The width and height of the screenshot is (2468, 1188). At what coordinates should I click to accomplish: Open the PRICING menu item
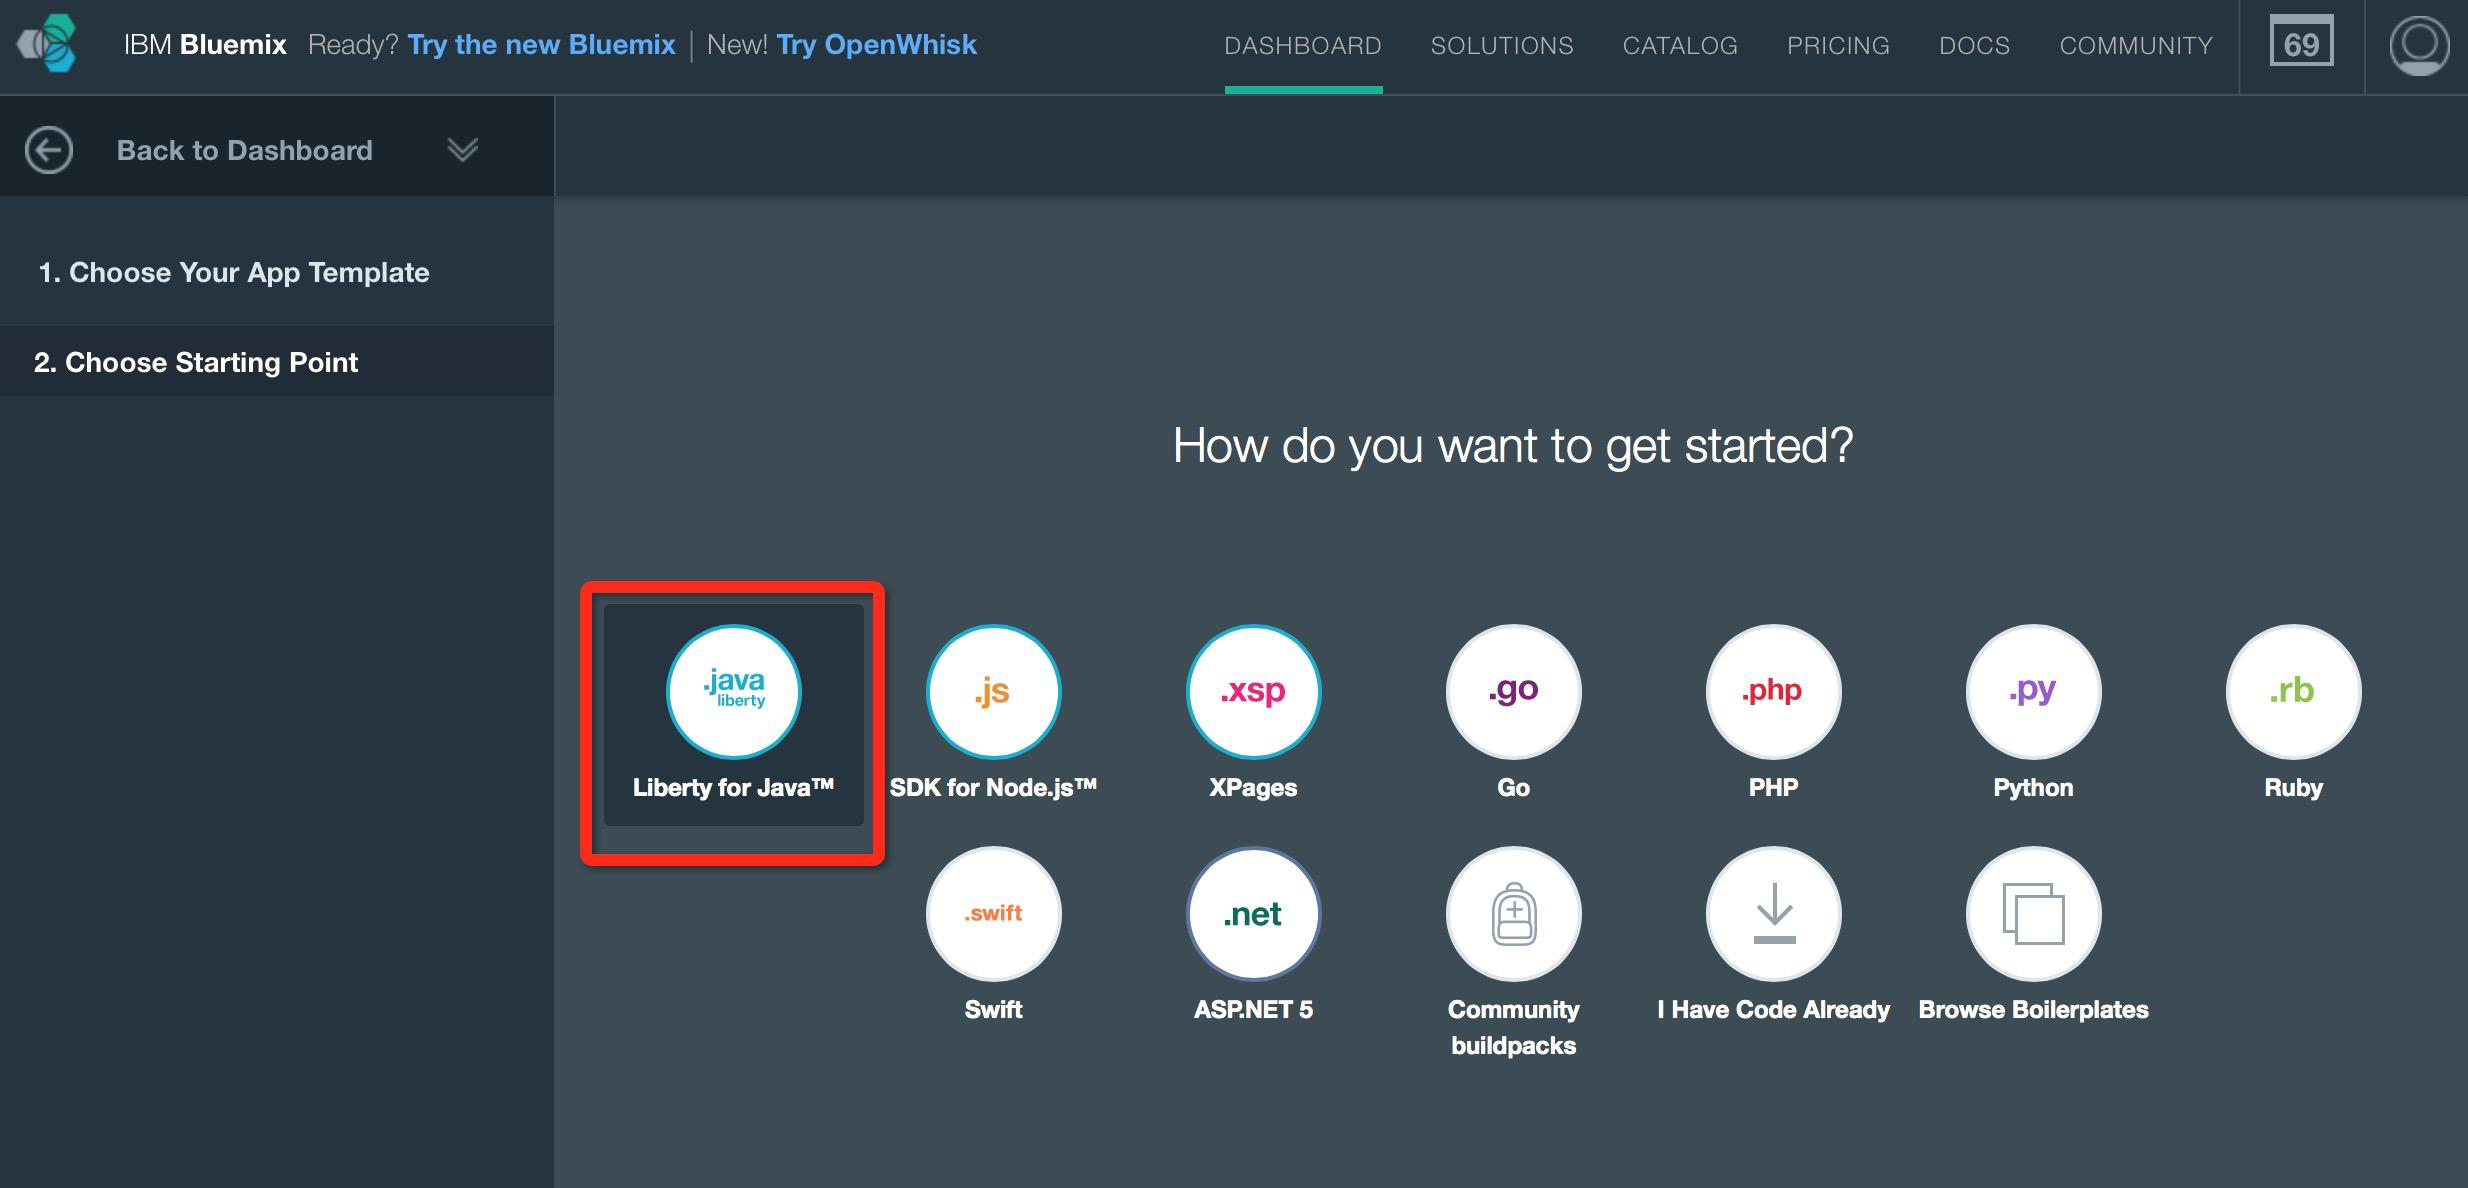click(1838, 46)
